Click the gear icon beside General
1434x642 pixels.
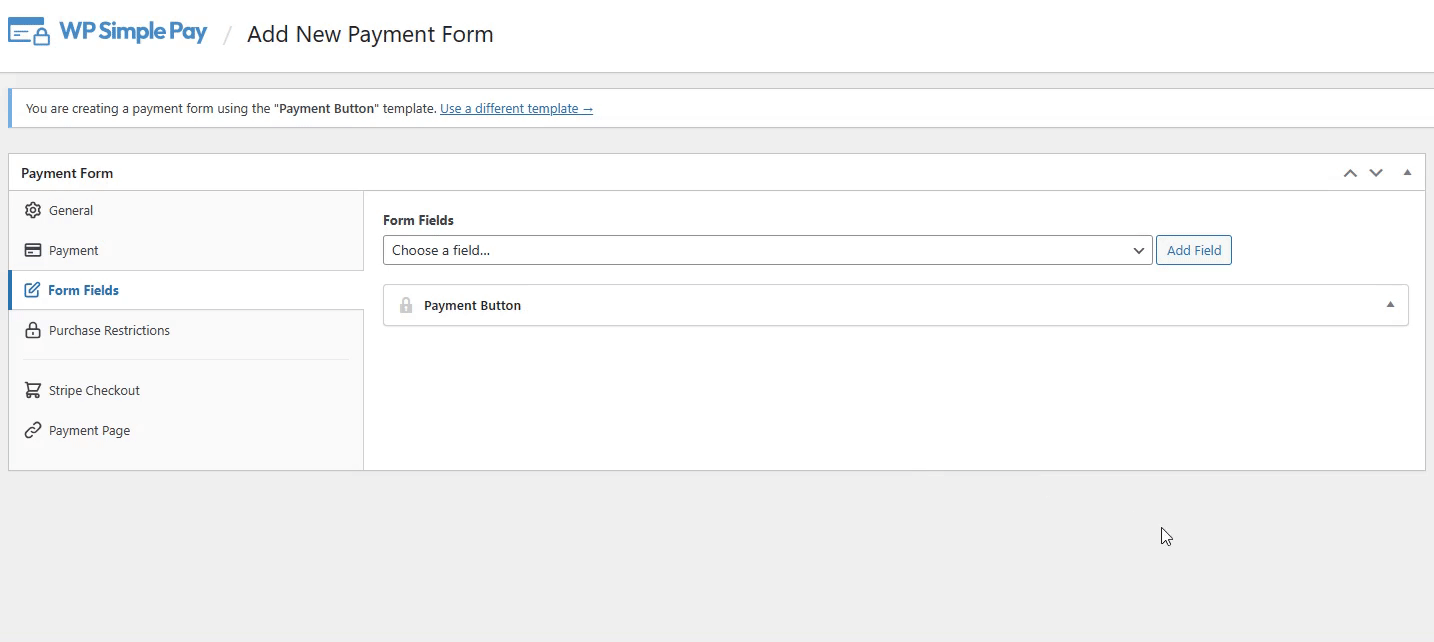click(x=33, y=211)
